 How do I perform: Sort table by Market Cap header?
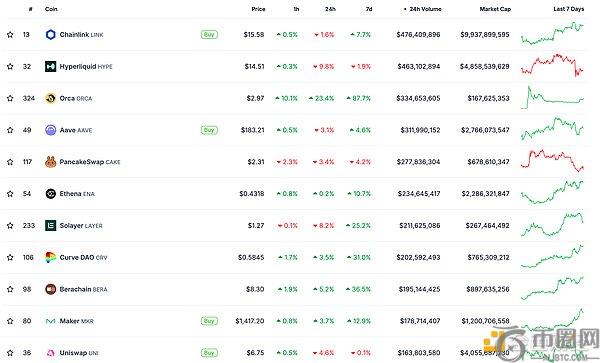[x=495, y=9]
